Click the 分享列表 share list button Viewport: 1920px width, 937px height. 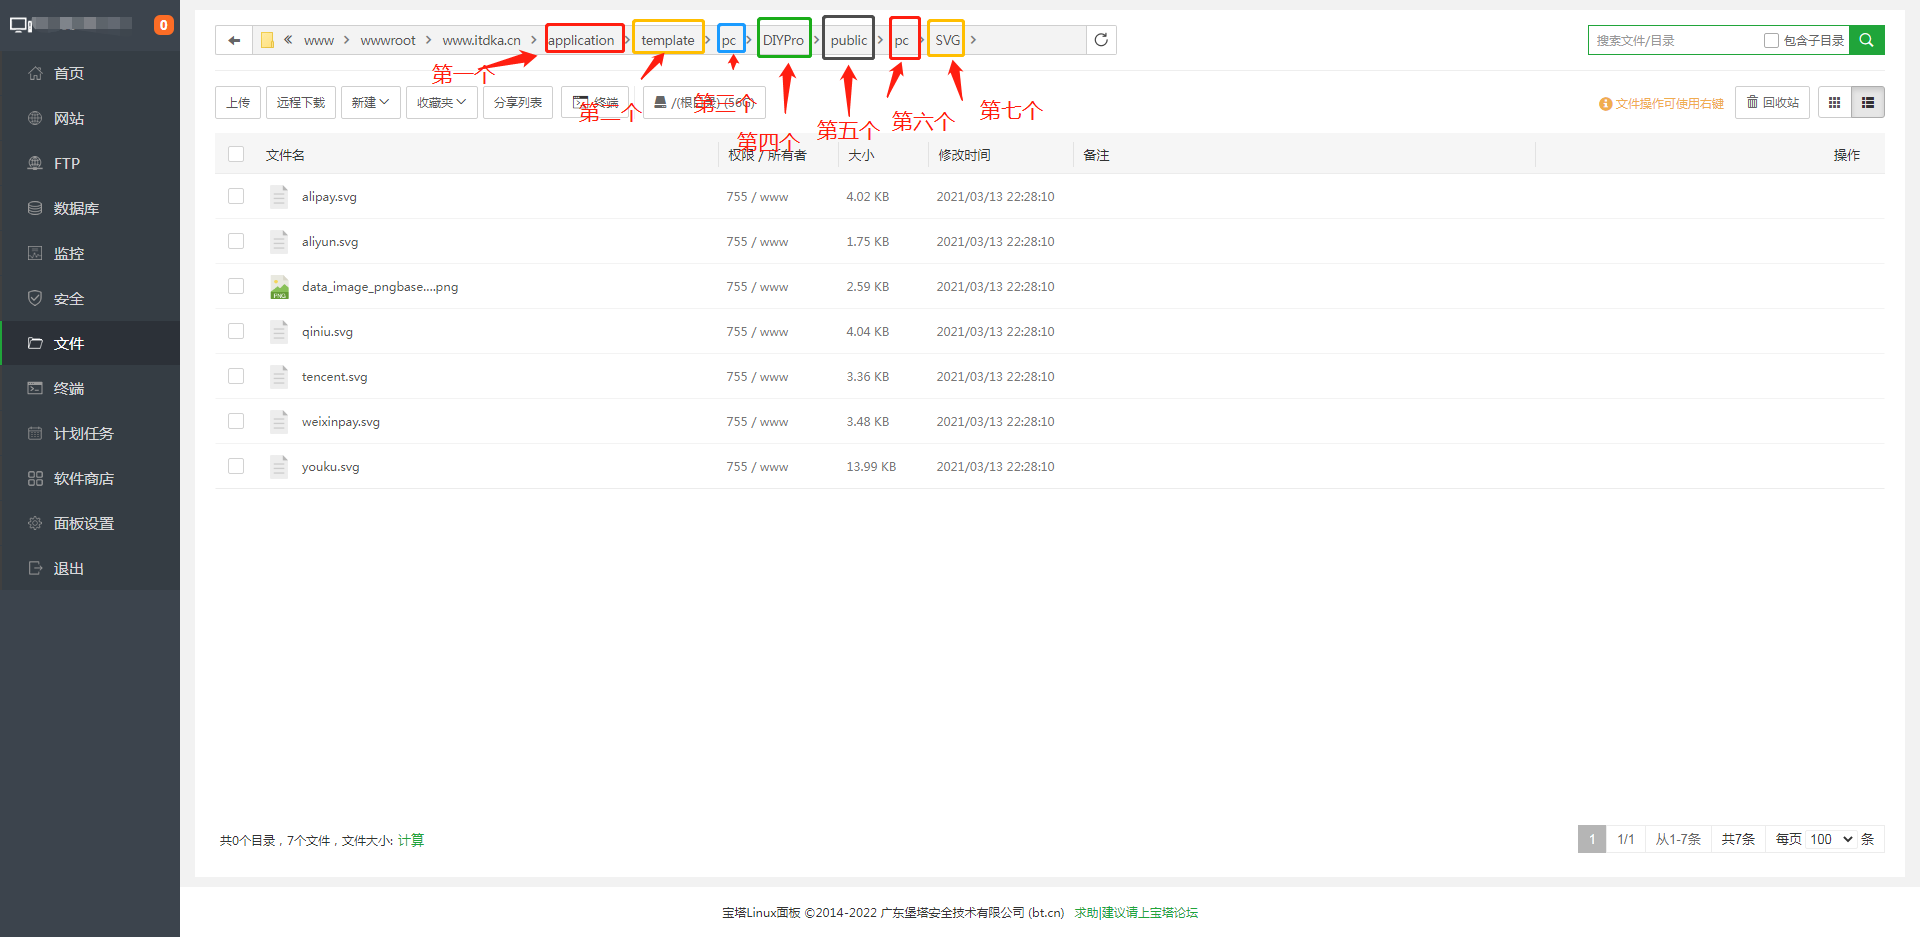click(x=518, y=102)
